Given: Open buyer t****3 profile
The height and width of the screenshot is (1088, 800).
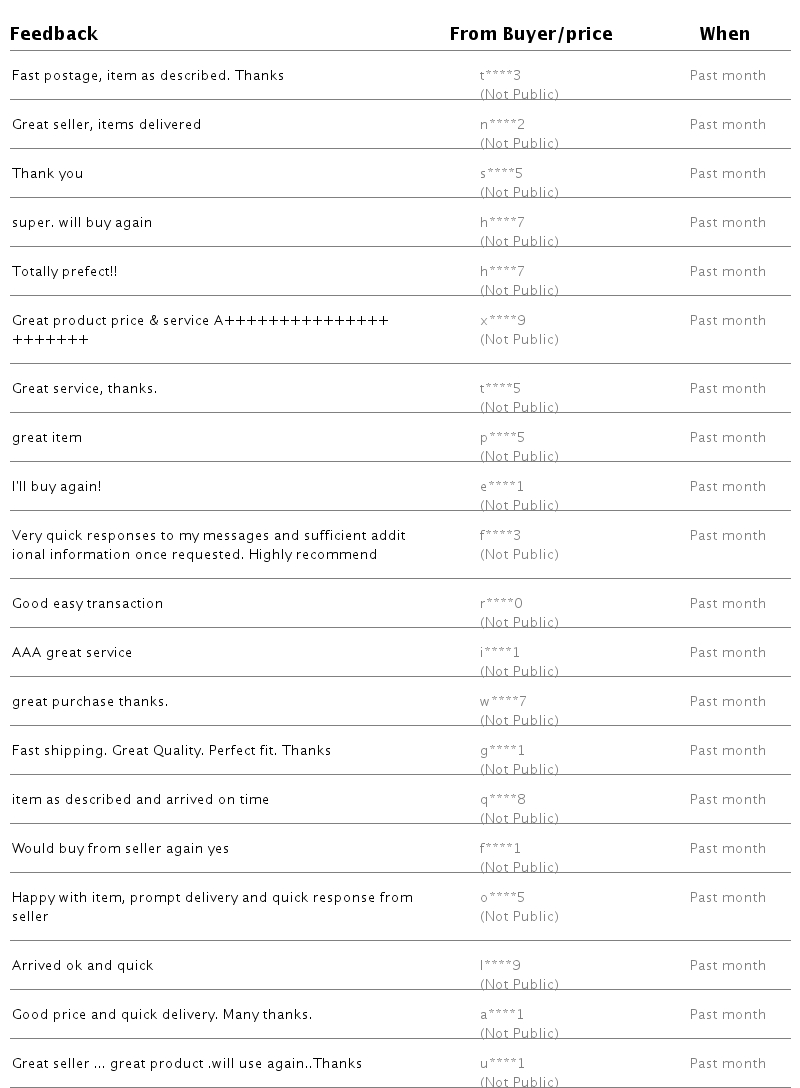Looking at the screenshot, I should (x=501, y=76).
